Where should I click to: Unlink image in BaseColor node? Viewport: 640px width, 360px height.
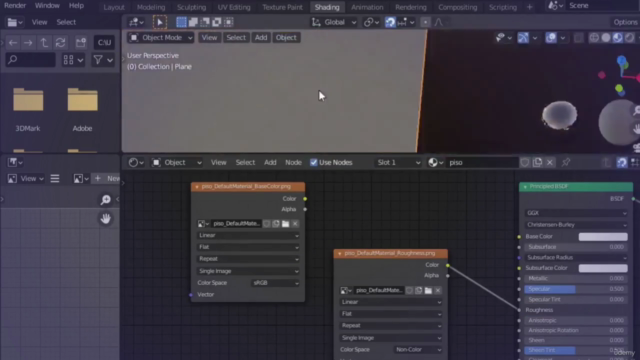[295, 224]
